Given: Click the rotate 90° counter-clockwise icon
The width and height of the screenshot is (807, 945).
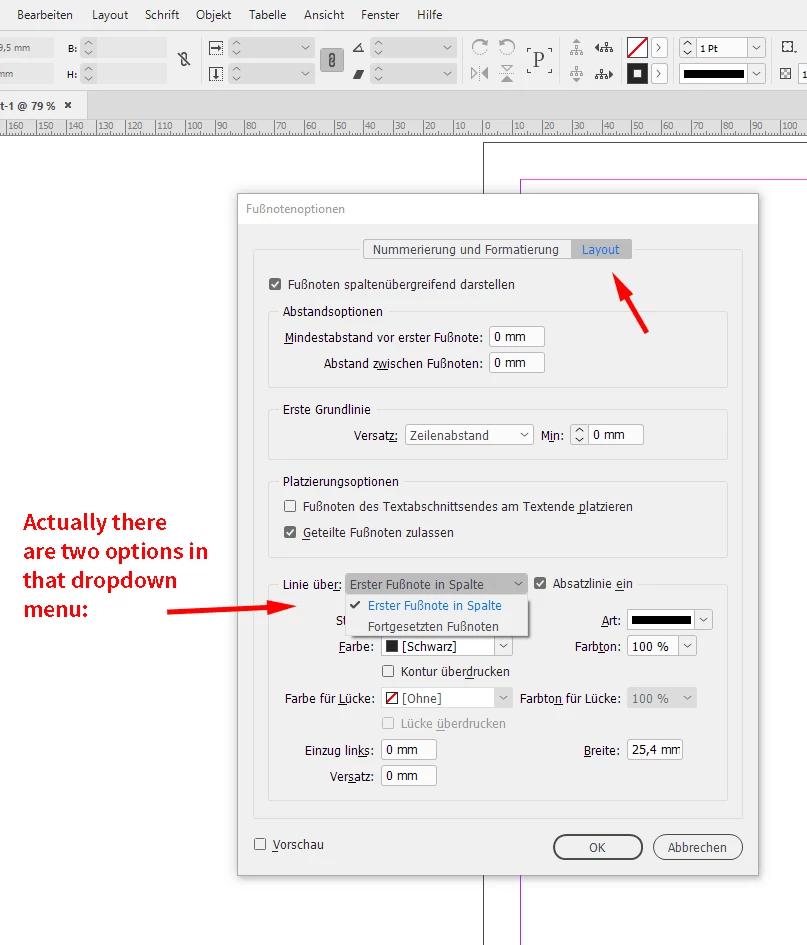Looking at the screenshot, I should [507, 47].
